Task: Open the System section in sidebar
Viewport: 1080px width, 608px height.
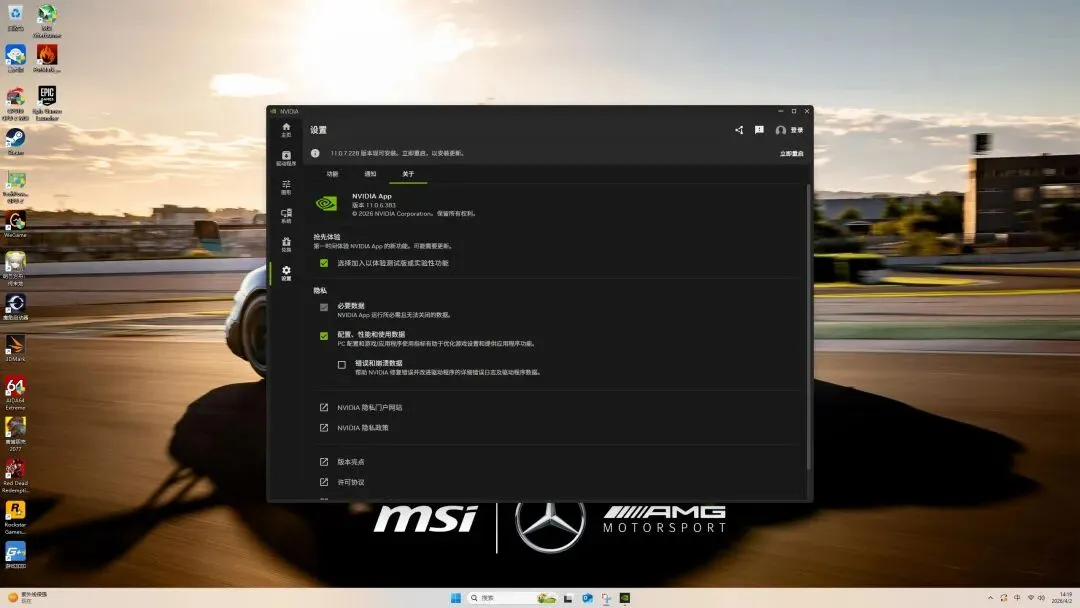Action: pos(286,216)
